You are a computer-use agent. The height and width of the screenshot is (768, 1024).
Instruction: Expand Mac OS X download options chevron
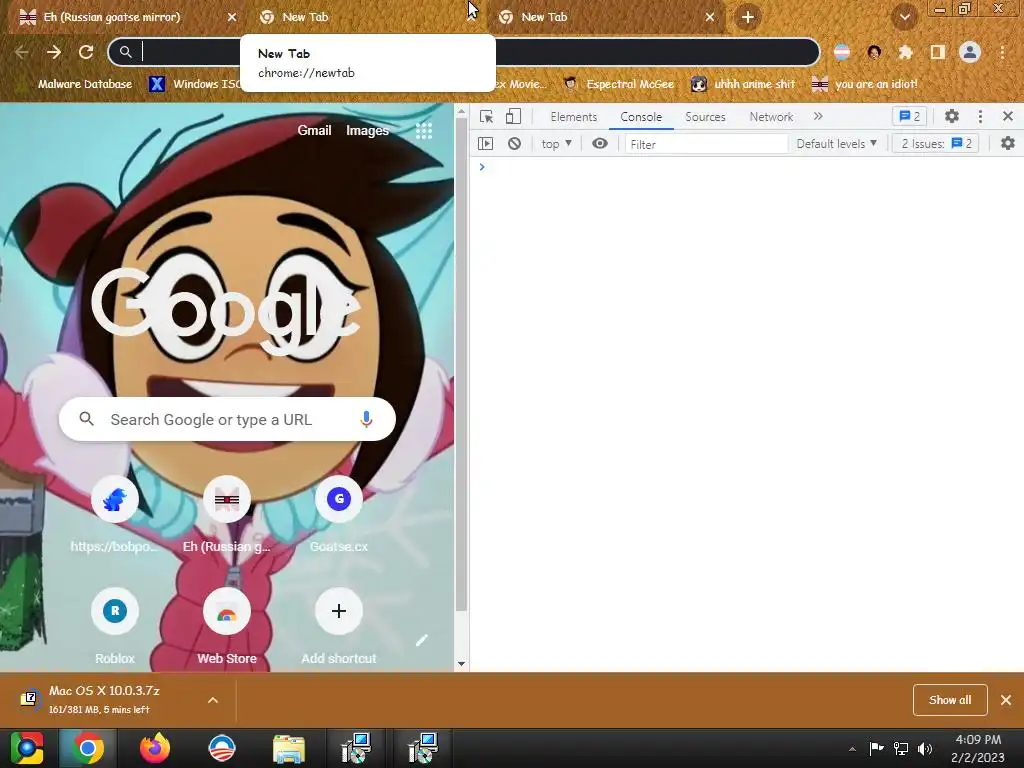(213, 700)
